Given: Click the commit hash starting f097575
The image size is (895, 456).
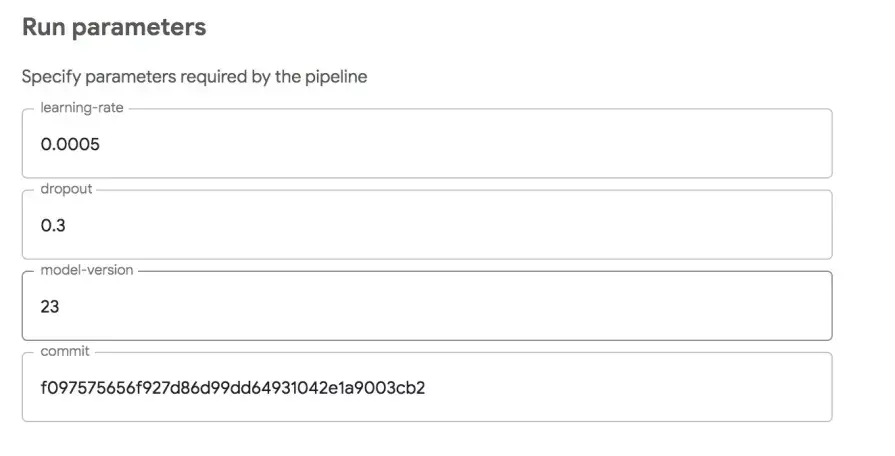Looking at the screenshot, I should click(x=232, y=388).
